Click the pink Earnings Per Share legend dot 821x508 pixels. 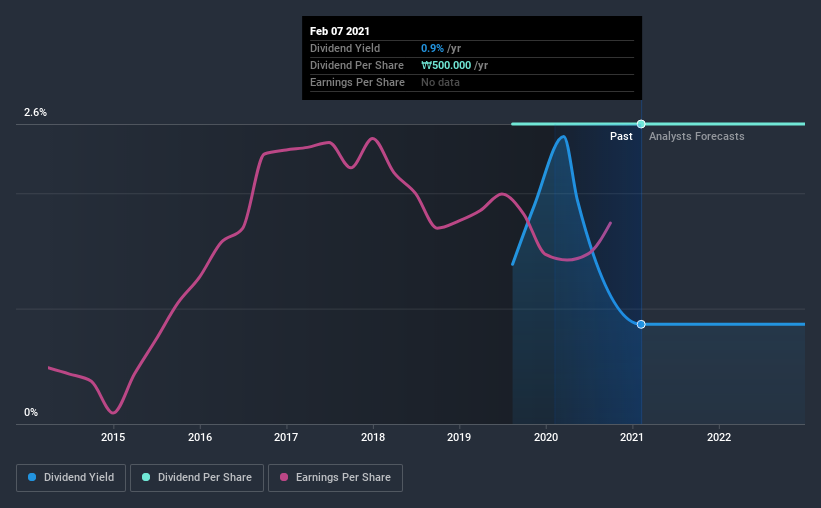click(284, 477)
